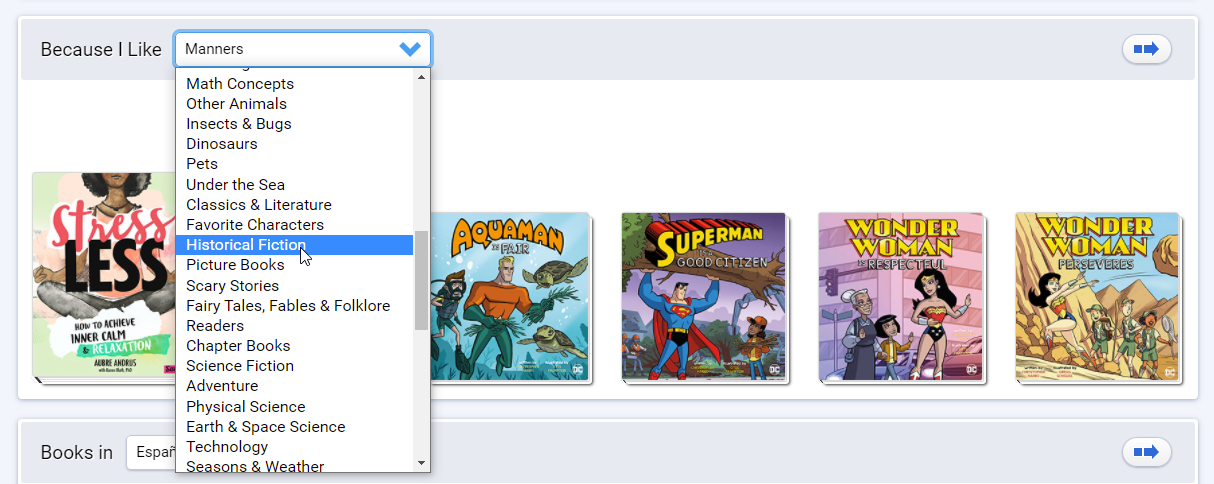Open Superman is a Good Citizen book
Image resolution: width=1214 pixels, height=484 pixels.
click(703, 296)
